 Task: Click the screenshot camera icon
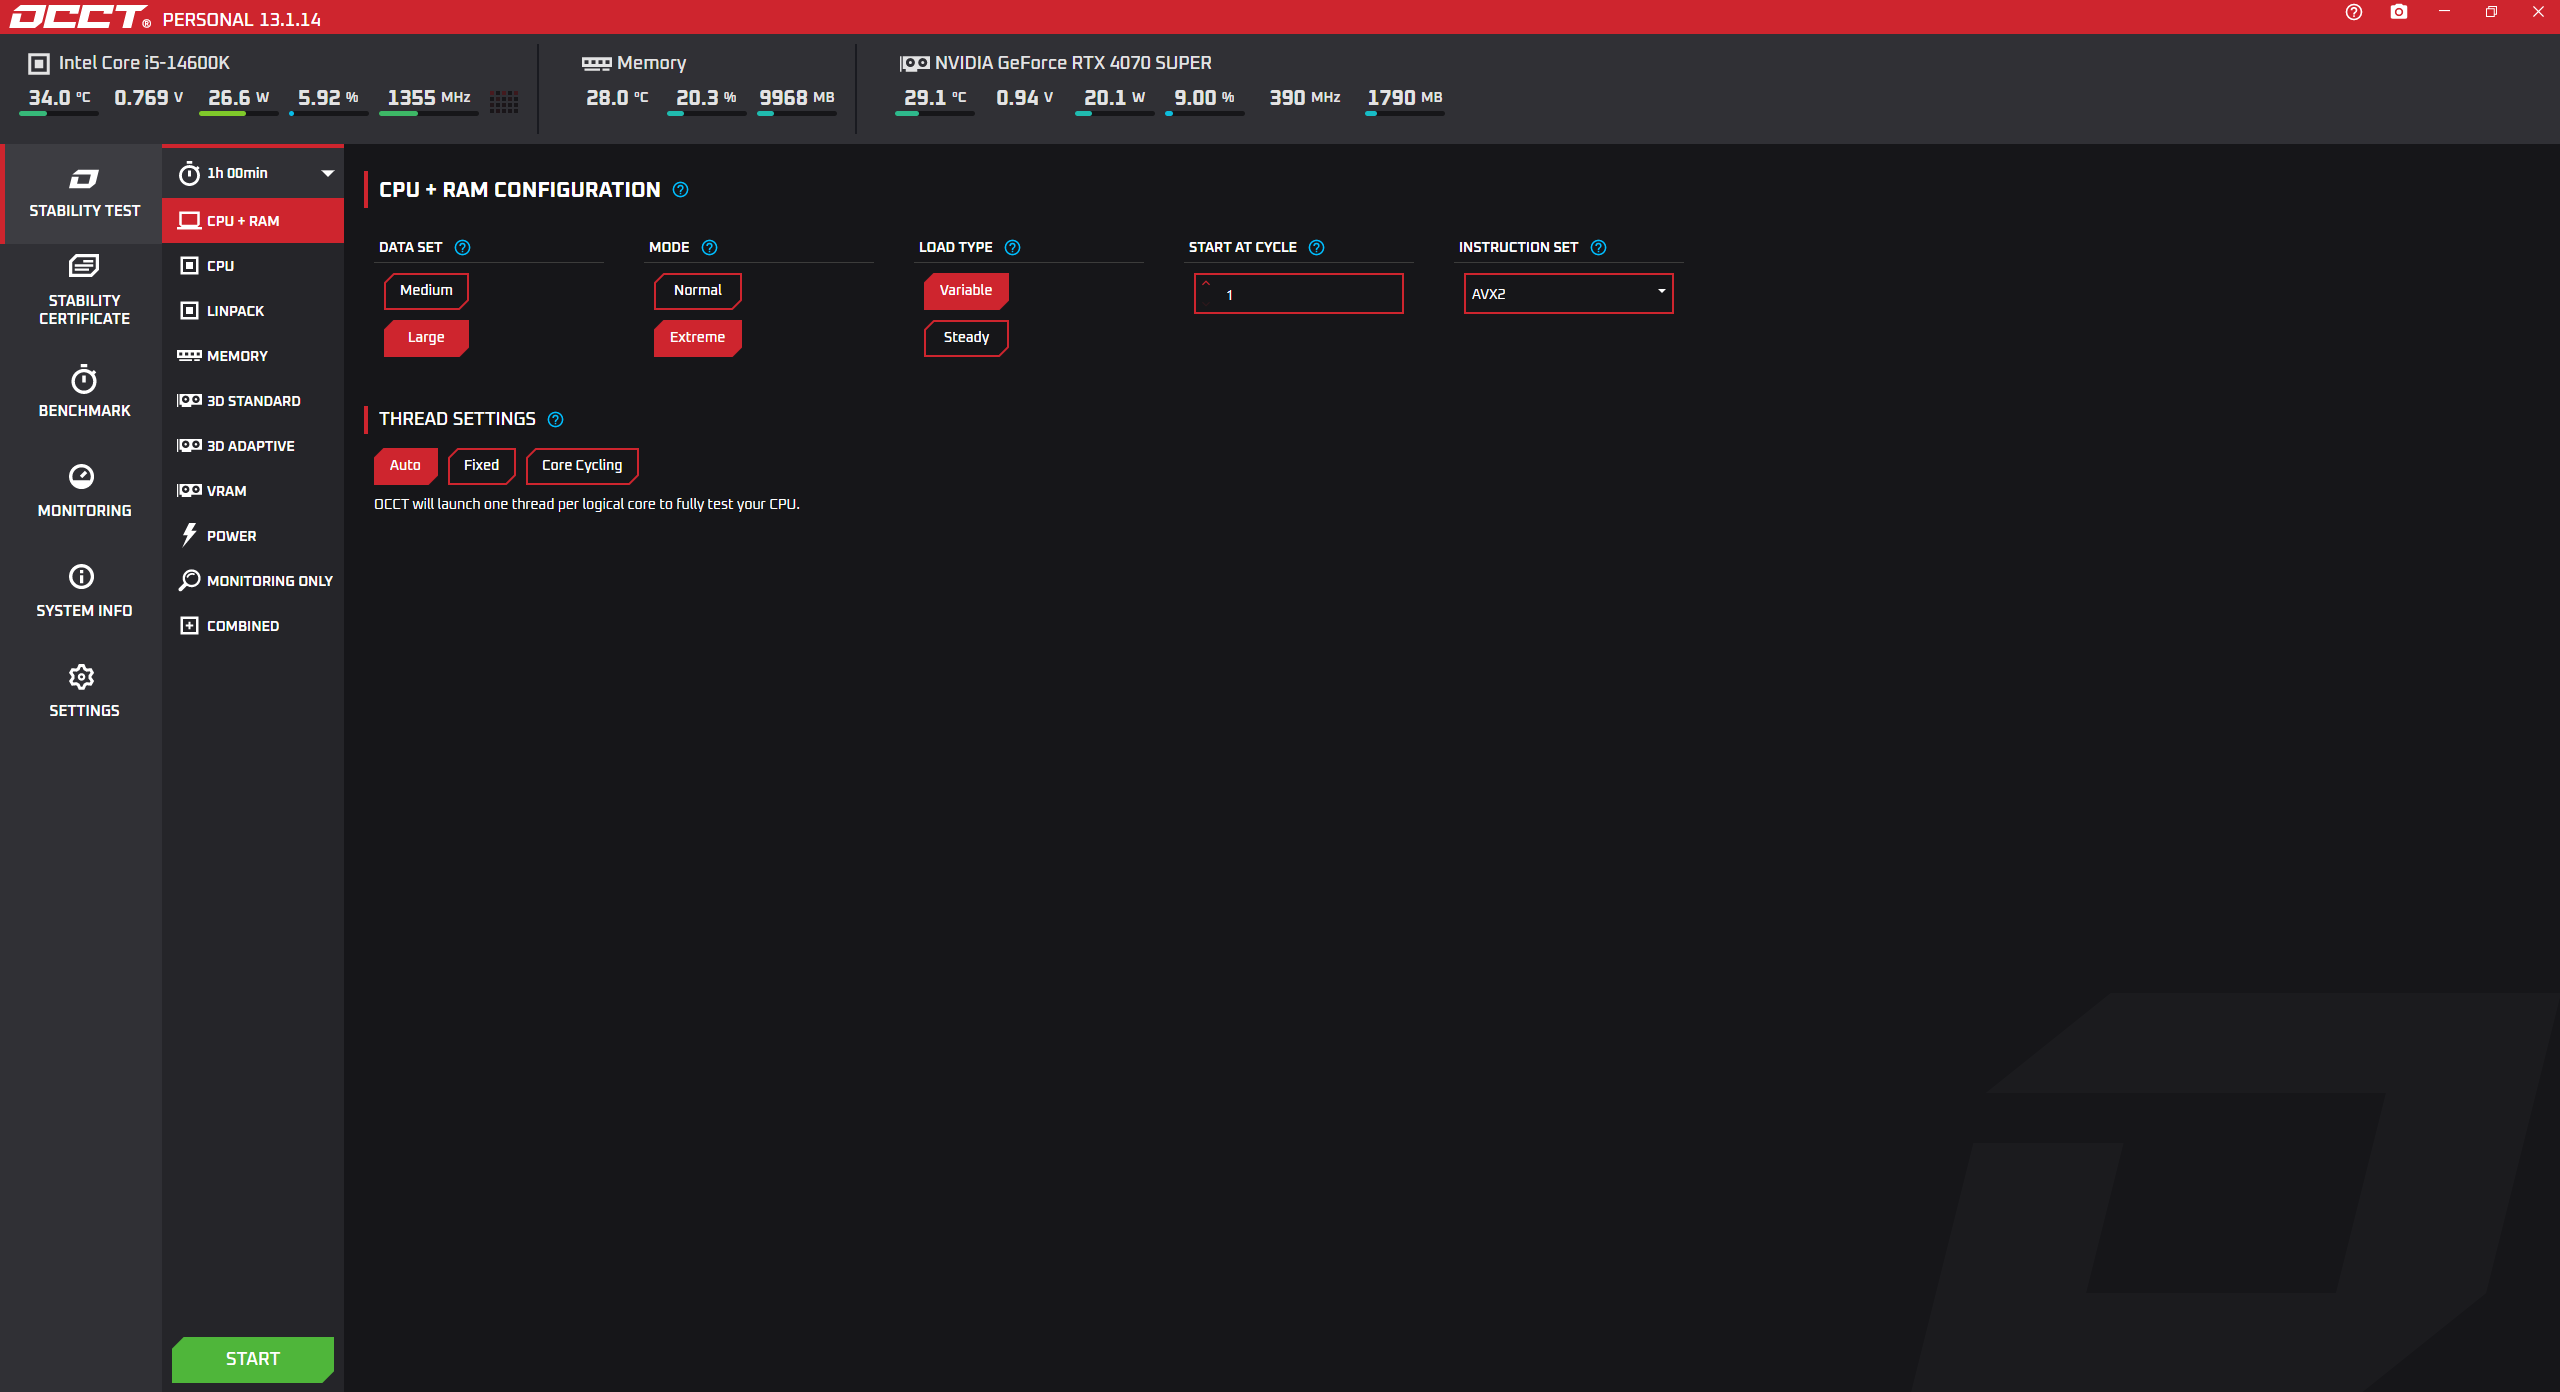click(2399, 12)
